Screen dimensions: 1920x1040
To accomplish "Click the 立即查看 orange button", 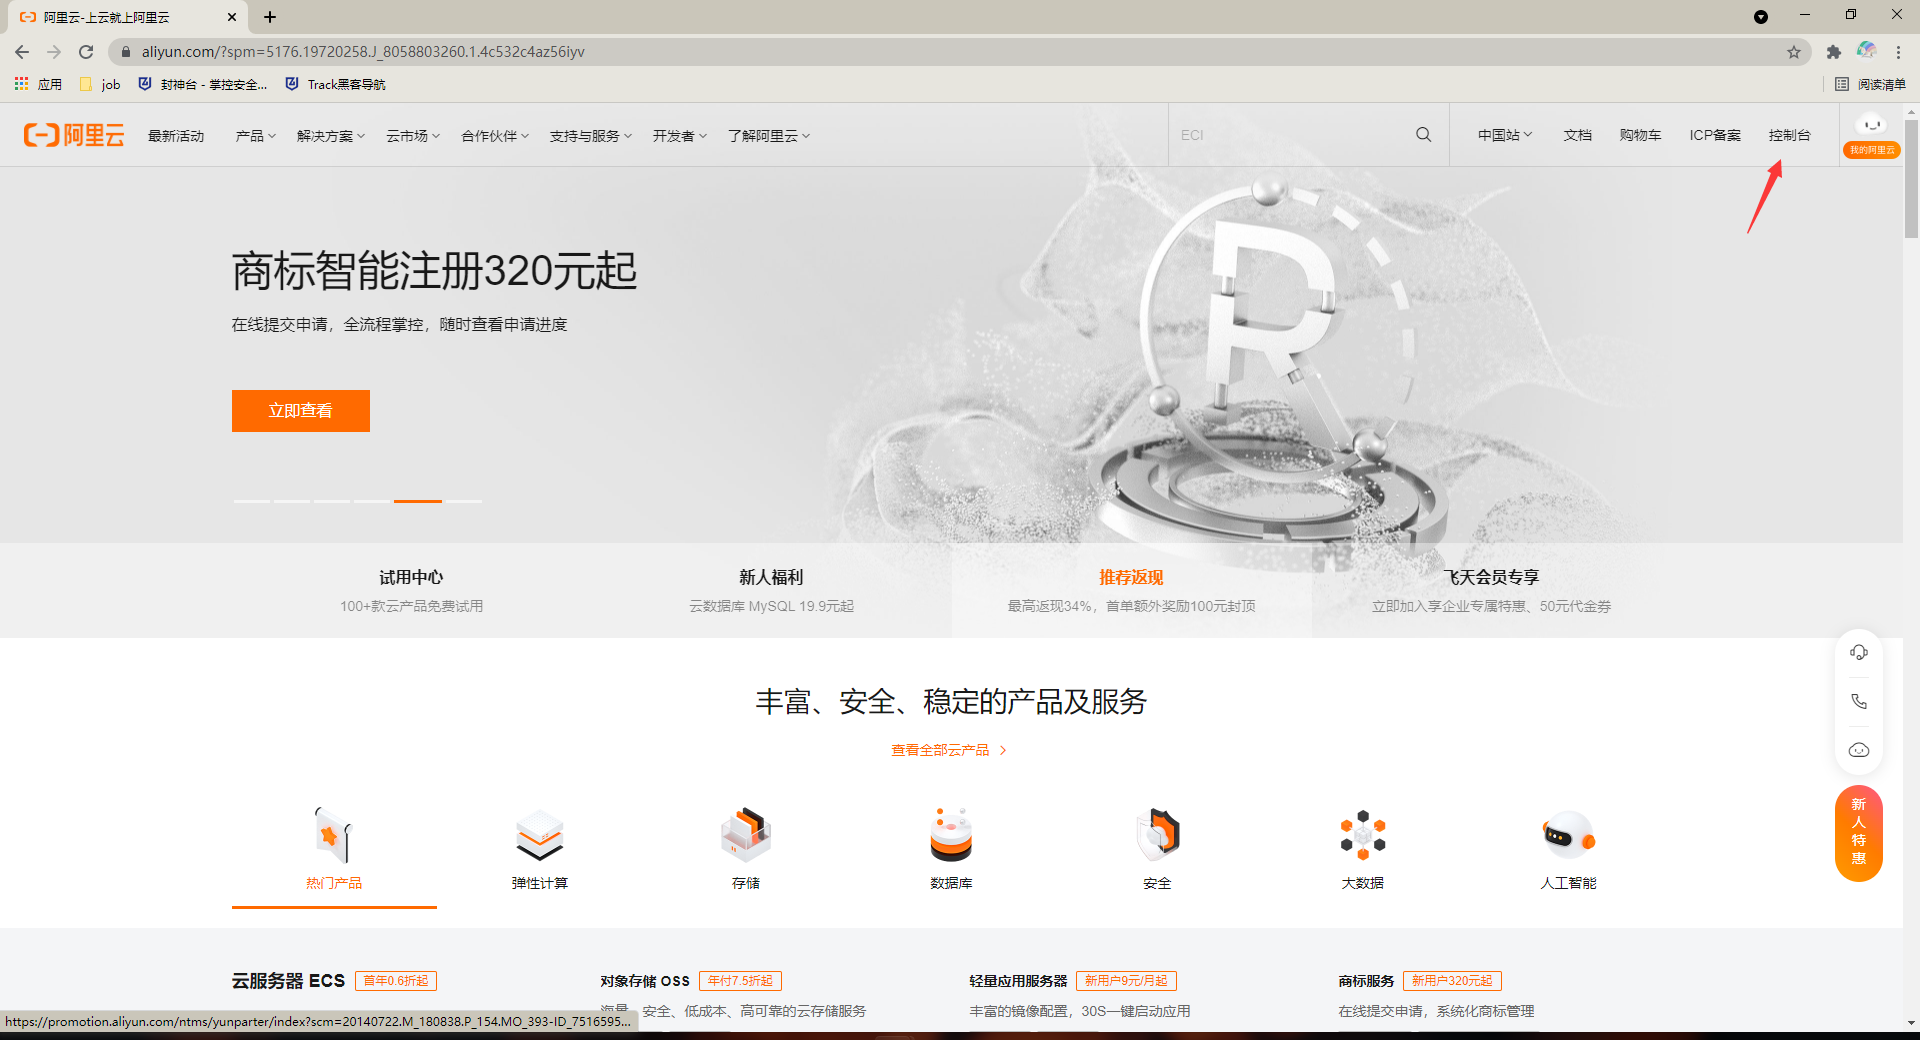I will (x=301, y=411).
